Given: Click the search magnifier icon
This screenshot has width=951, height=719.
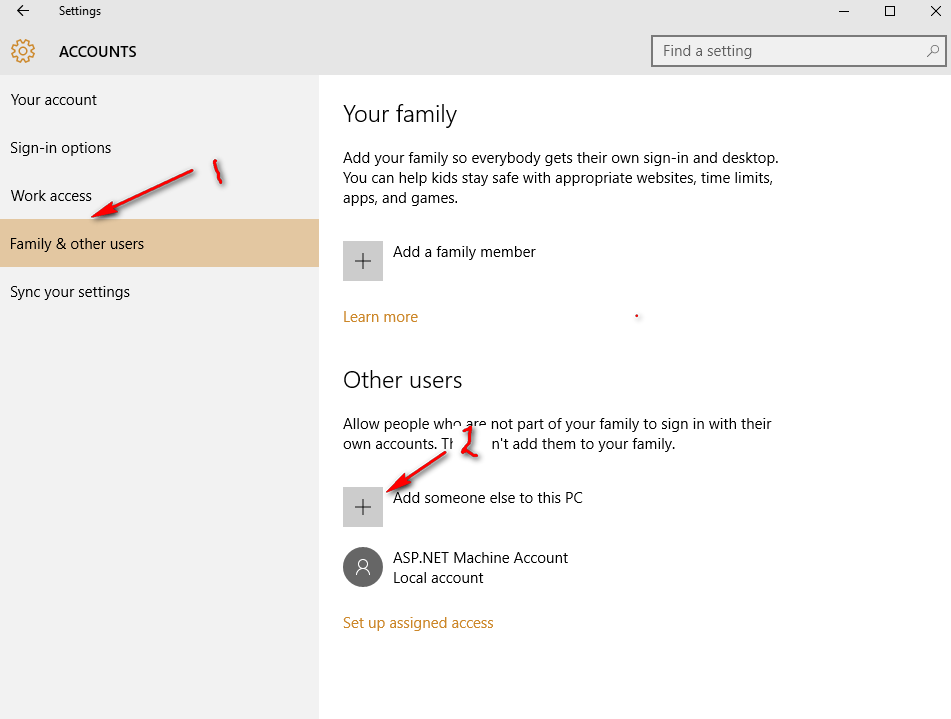Looking at the screenshot, I should pos(932,51).
